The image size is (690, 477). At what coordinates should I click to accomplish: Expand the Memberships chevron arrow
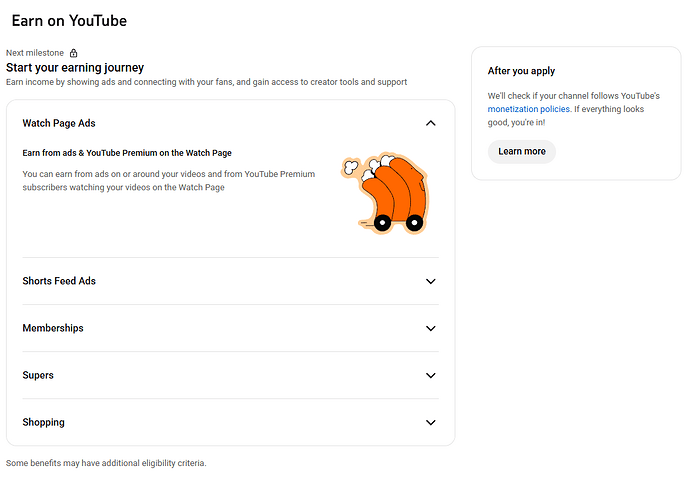[x=430, y=328]
